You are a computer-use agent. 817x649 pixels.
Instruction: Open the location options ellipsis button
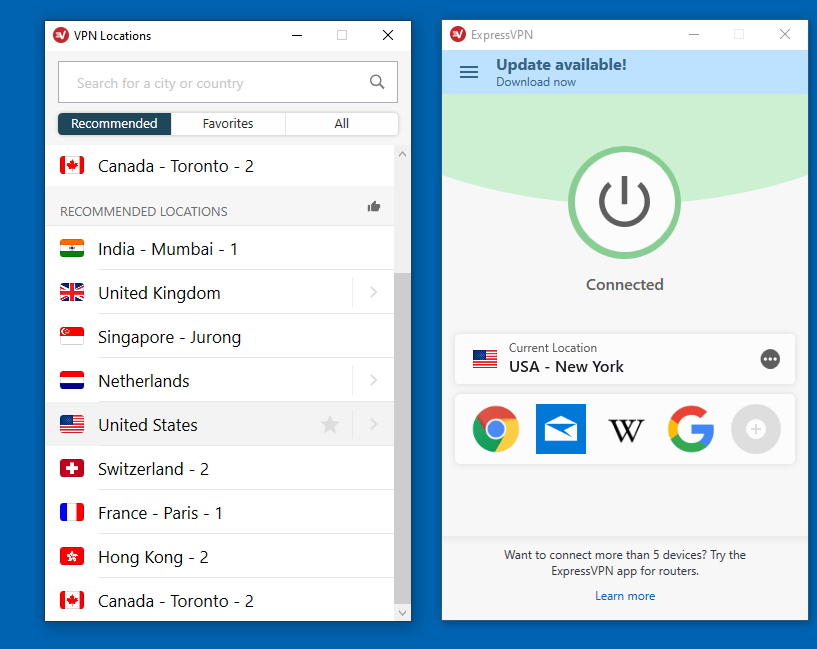(x=770, y=359)
